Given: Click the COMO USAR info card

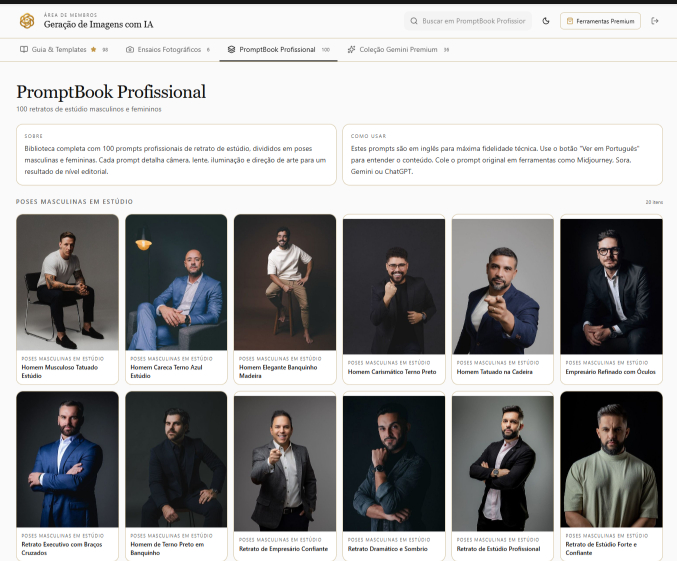Looking at the screenshot, I should [x=503, y=155].
